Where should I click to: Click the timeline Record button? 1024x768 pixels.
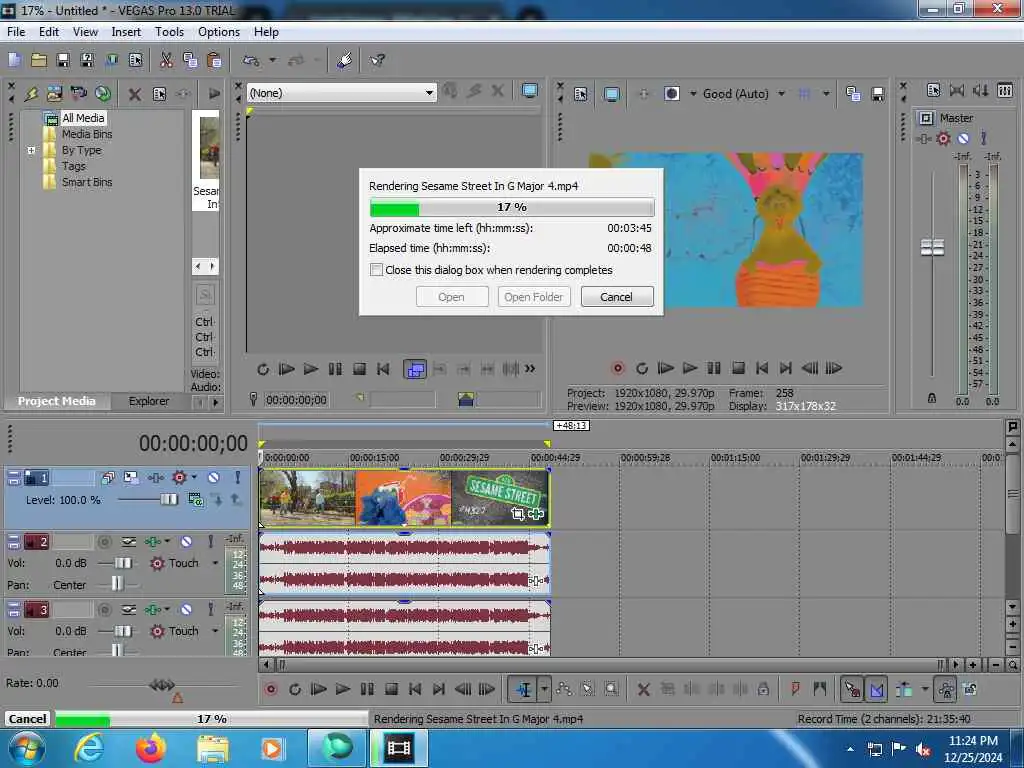pyautogui.click(x=271, y=689)
